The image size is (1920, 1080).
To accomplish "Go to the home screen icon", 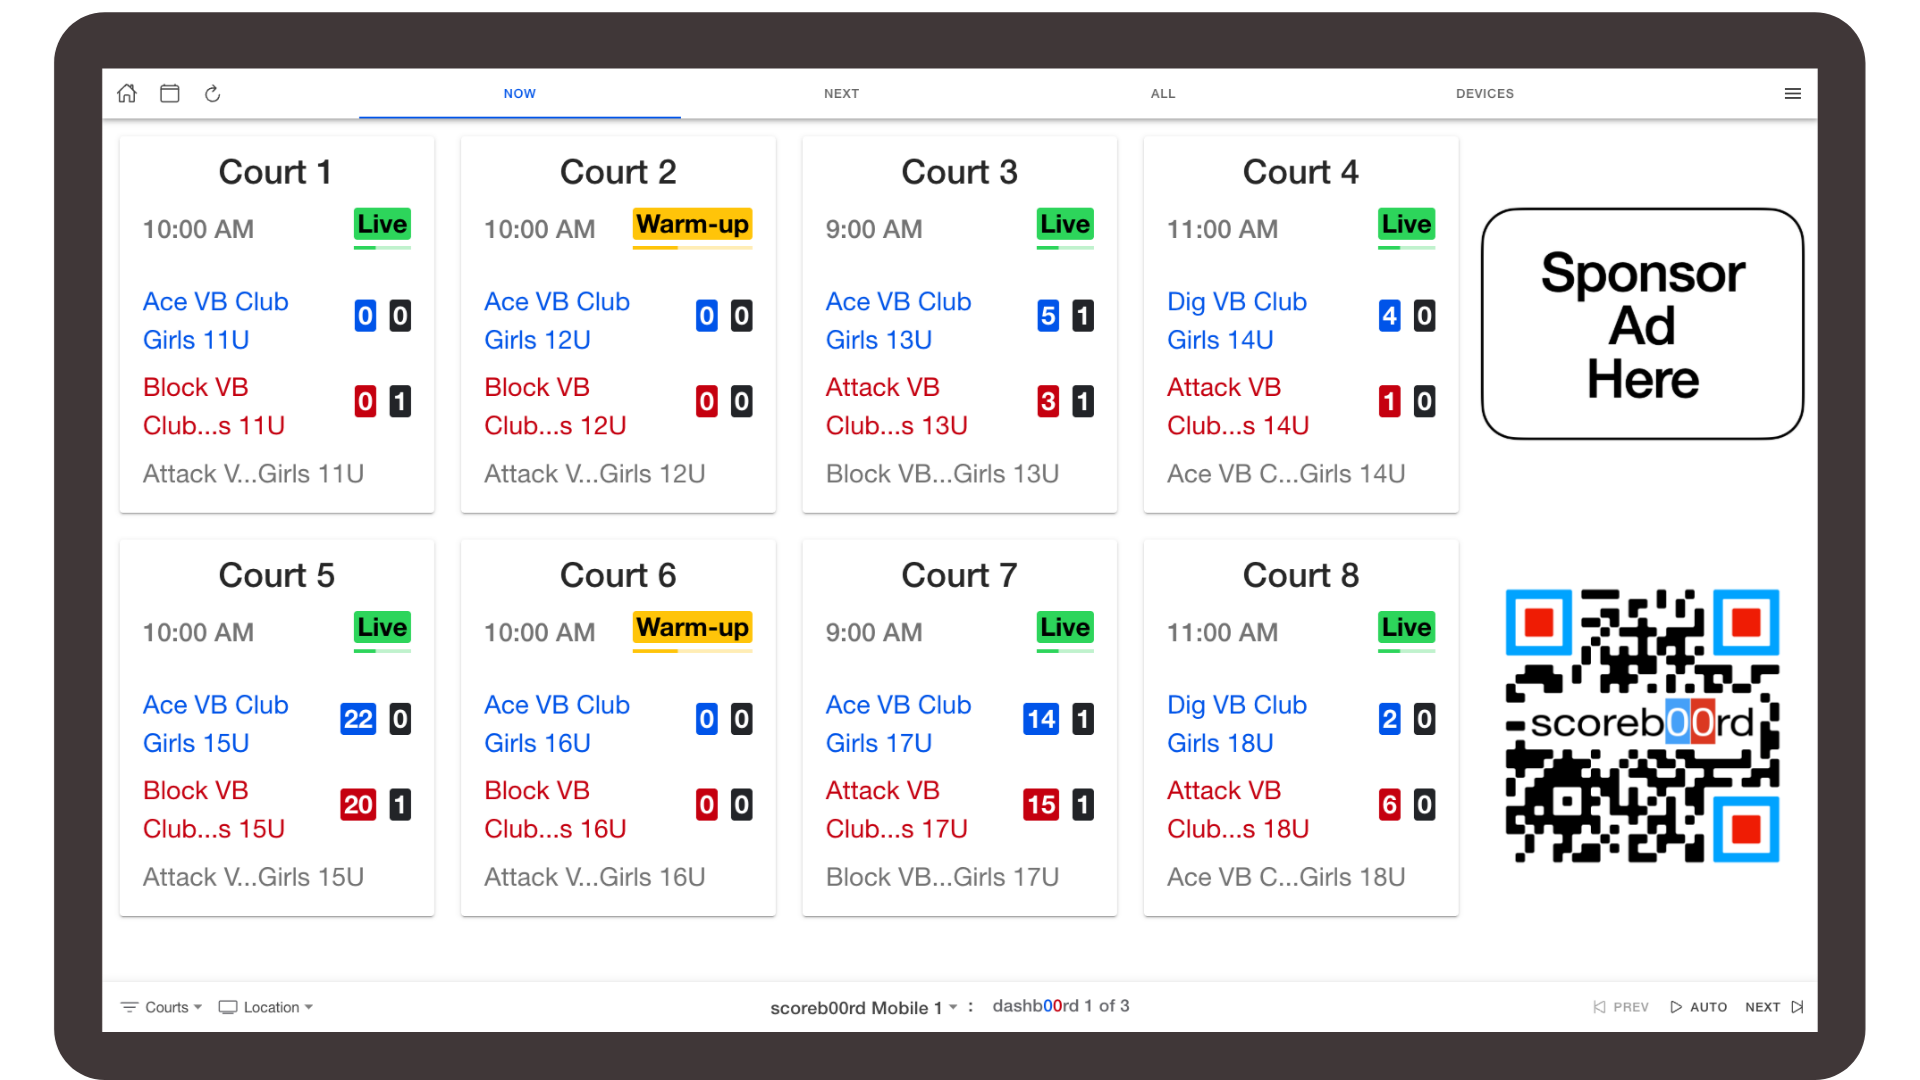I will [x=127, y=93].
